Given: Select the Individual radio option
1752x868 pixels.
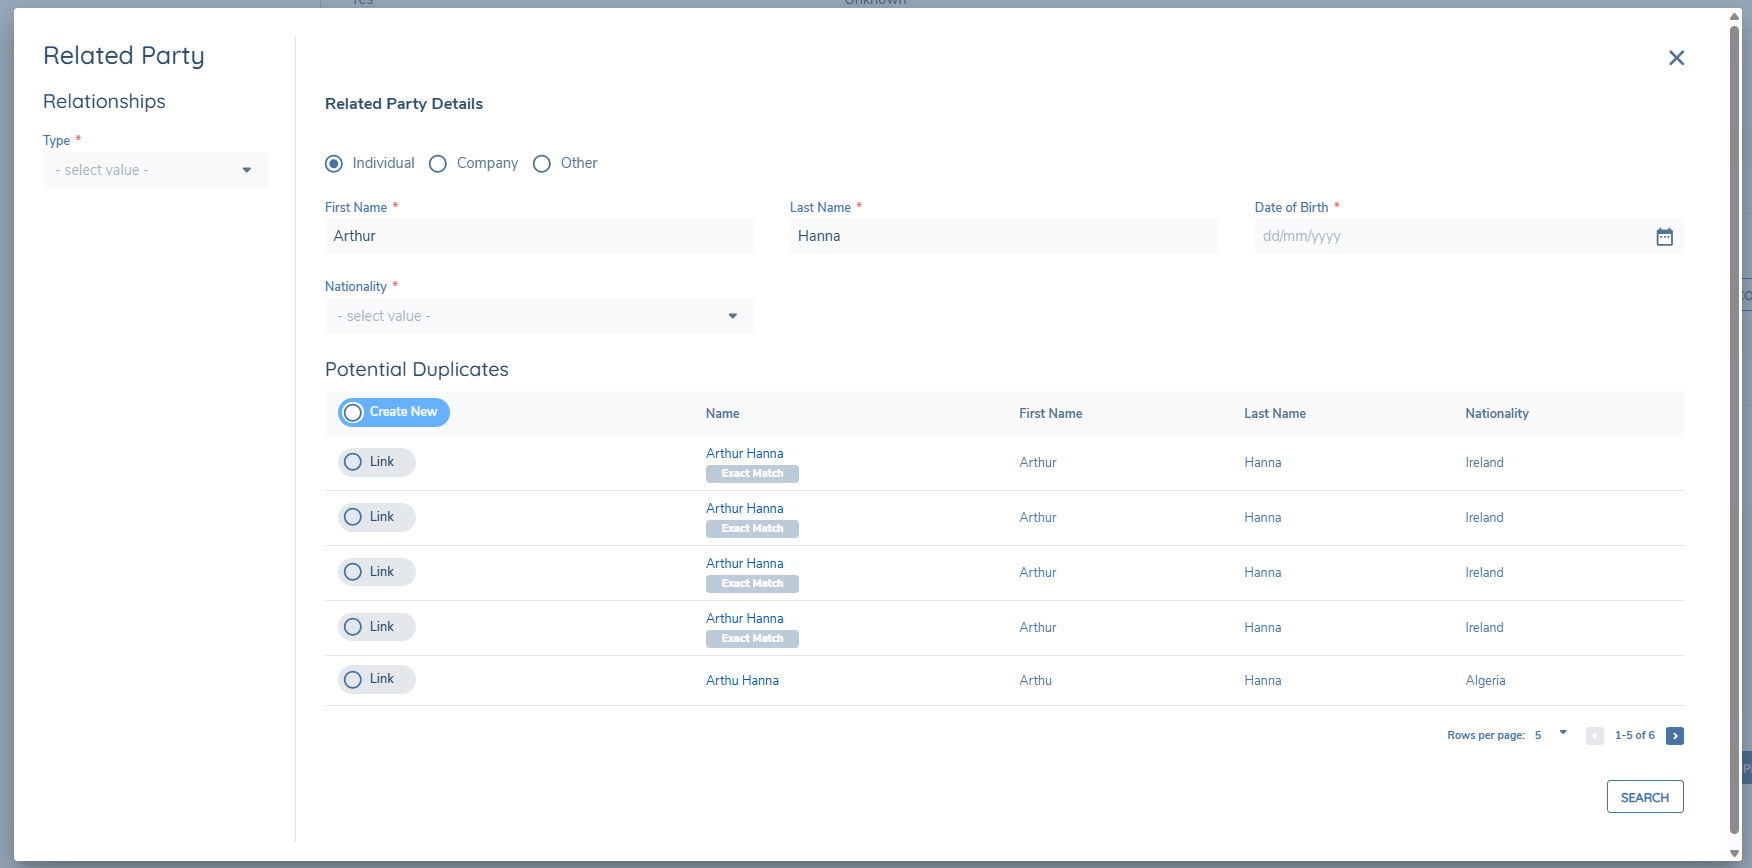Looking at the screenshot, I should click(334, 164).
